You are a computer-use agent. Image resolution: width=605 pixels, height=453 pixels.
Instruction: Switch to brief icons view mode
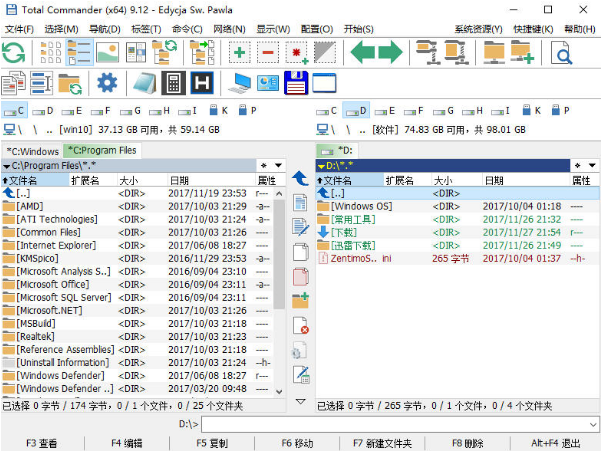pos(51,52)
